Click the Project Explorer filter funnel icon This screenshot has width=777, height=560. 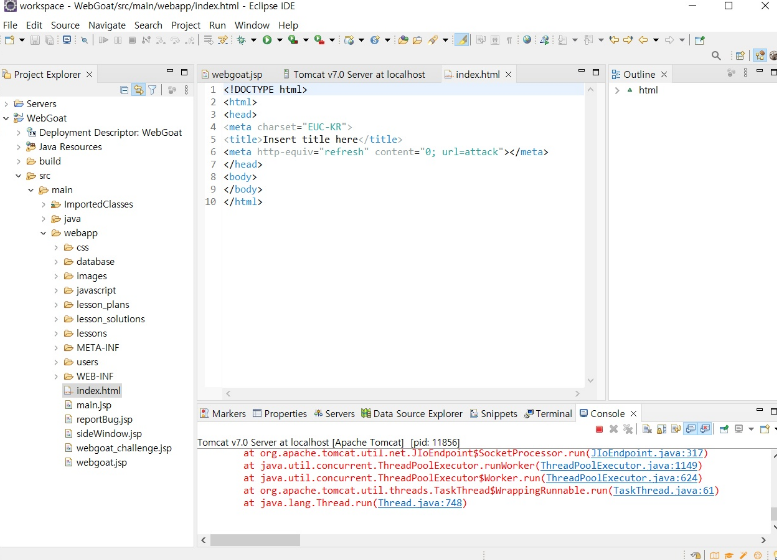click(153, 90)
